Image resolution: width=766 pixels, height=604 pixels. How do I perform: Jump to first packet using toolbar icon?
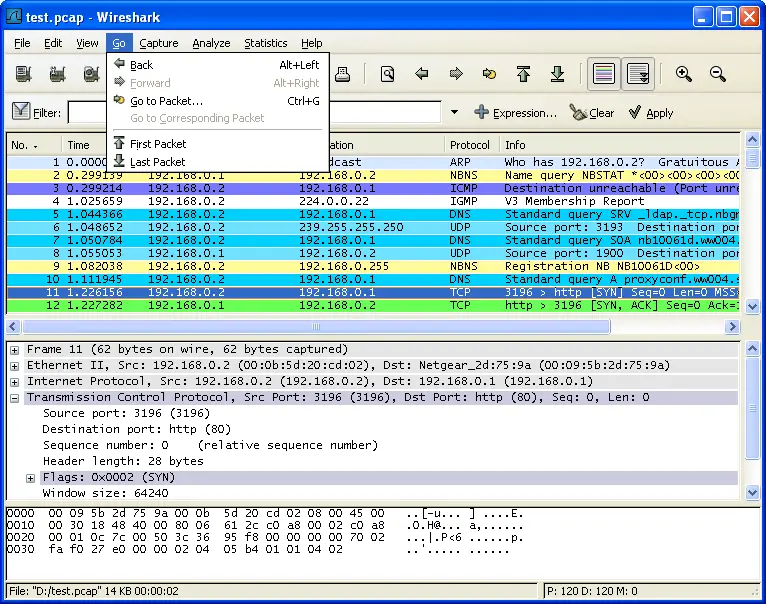click(x=523, y=74)
